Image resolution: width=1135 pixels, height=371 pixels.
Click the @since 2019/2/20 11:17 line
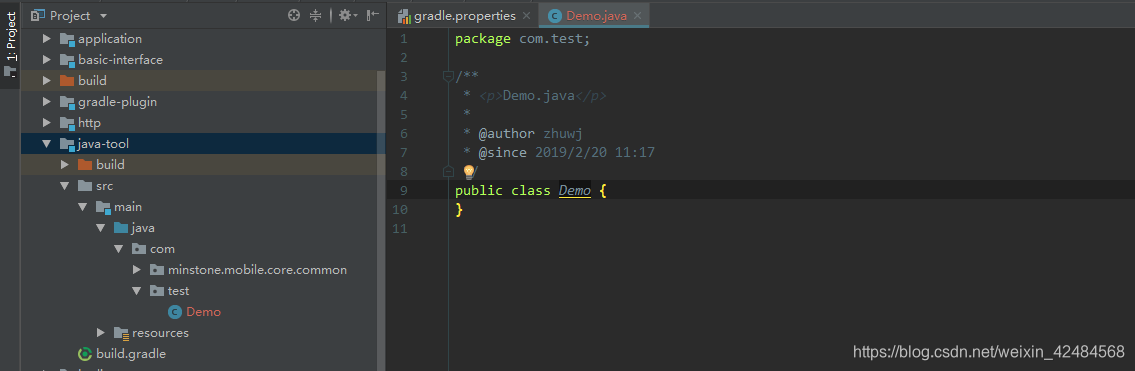pos(559,153)
